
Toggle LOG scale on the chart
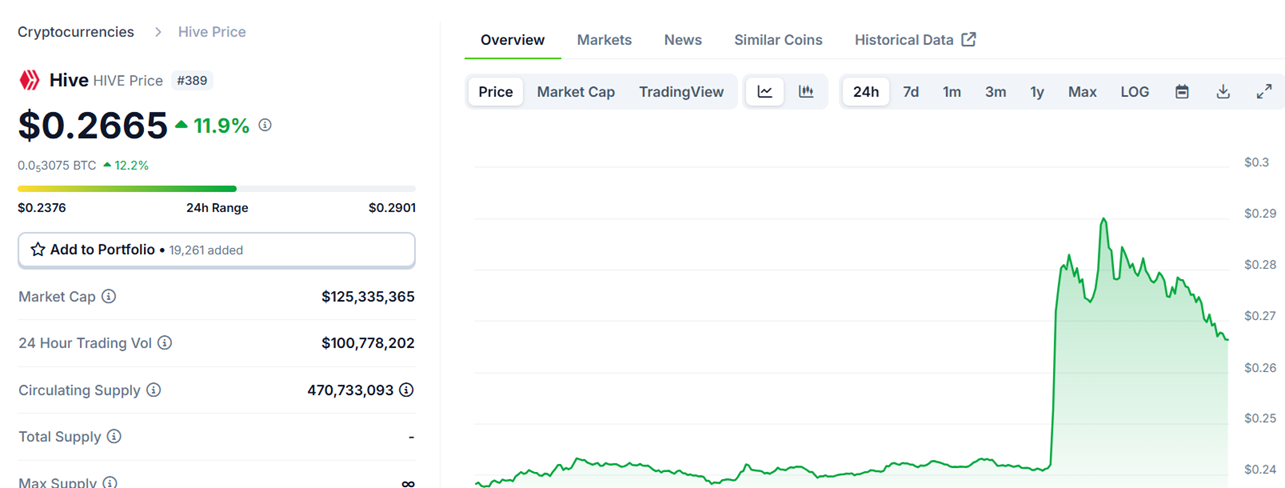[x=1135, y=92]
